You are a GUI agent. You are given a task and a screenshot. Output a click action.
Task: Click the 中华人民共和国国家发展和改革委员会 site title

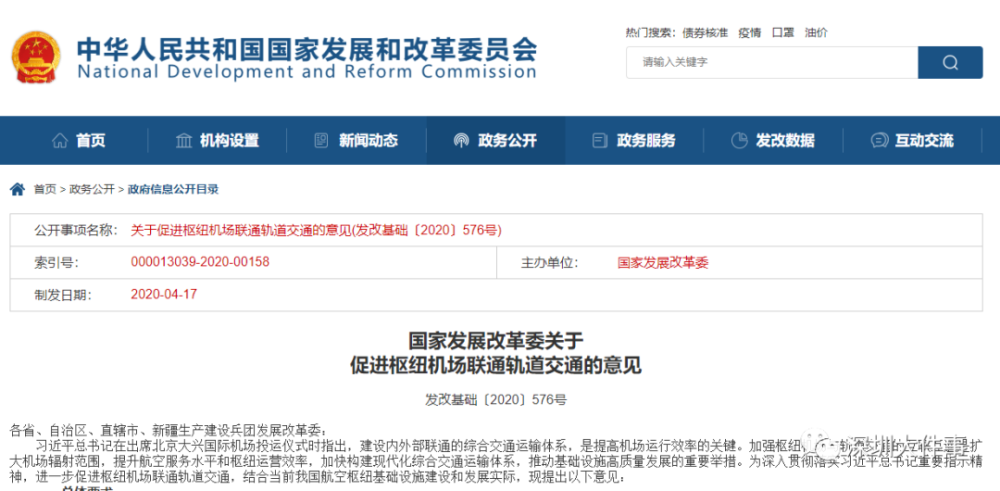pyautogui.click(x=307, y=50)
